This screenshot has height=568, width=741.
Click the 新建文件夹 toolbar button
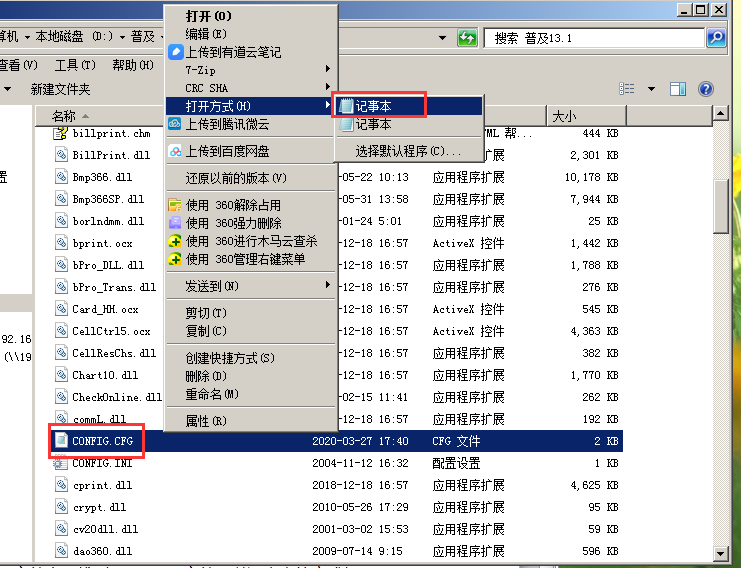(60, 90)
